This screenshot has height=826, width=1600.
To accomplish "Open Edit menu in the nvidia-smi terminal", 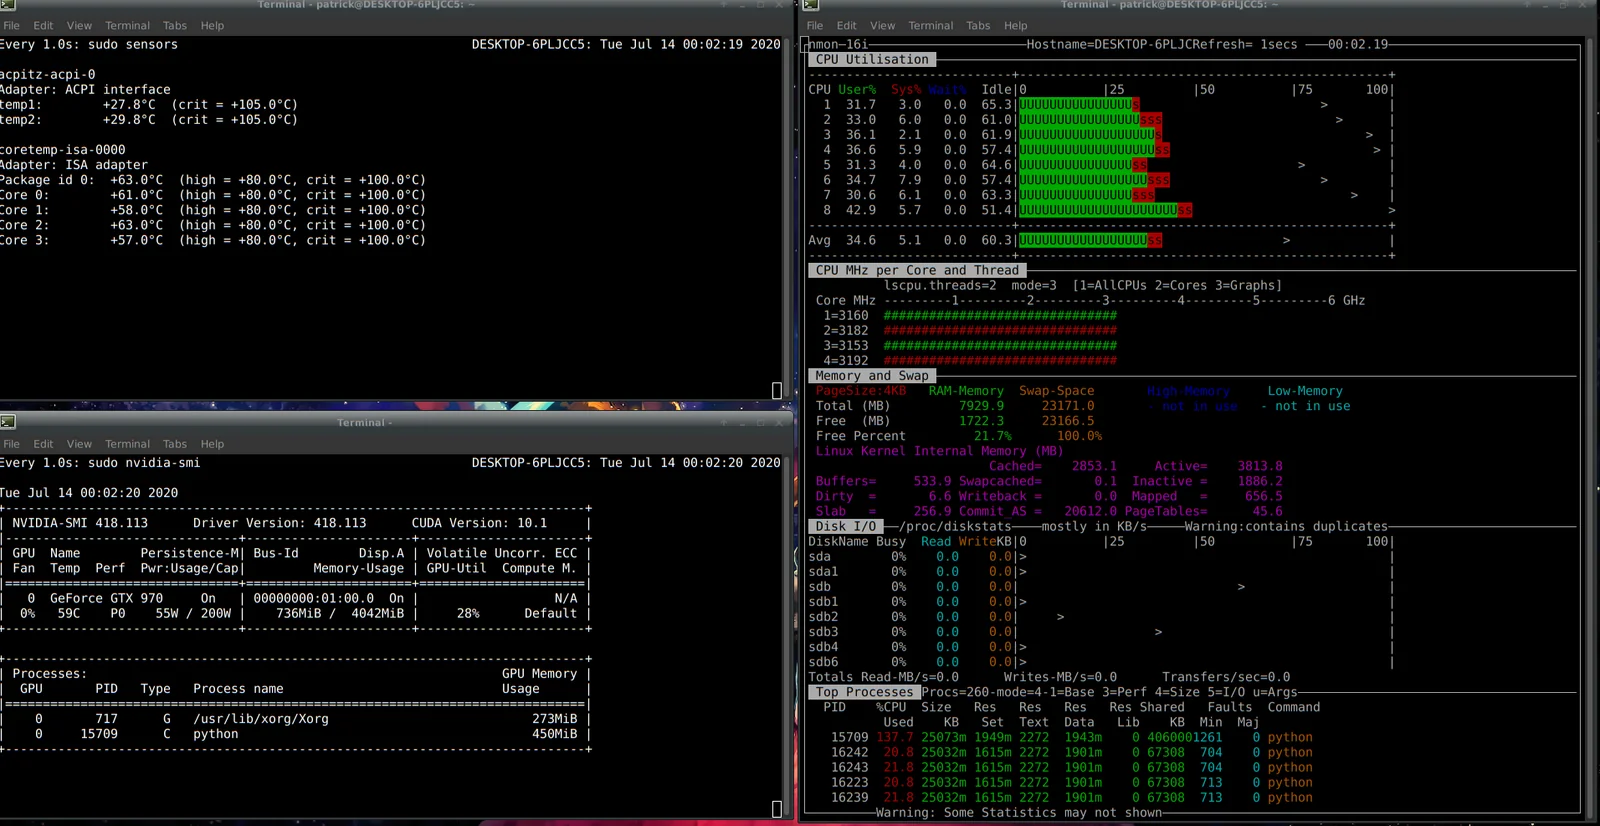I will [43, 444].
